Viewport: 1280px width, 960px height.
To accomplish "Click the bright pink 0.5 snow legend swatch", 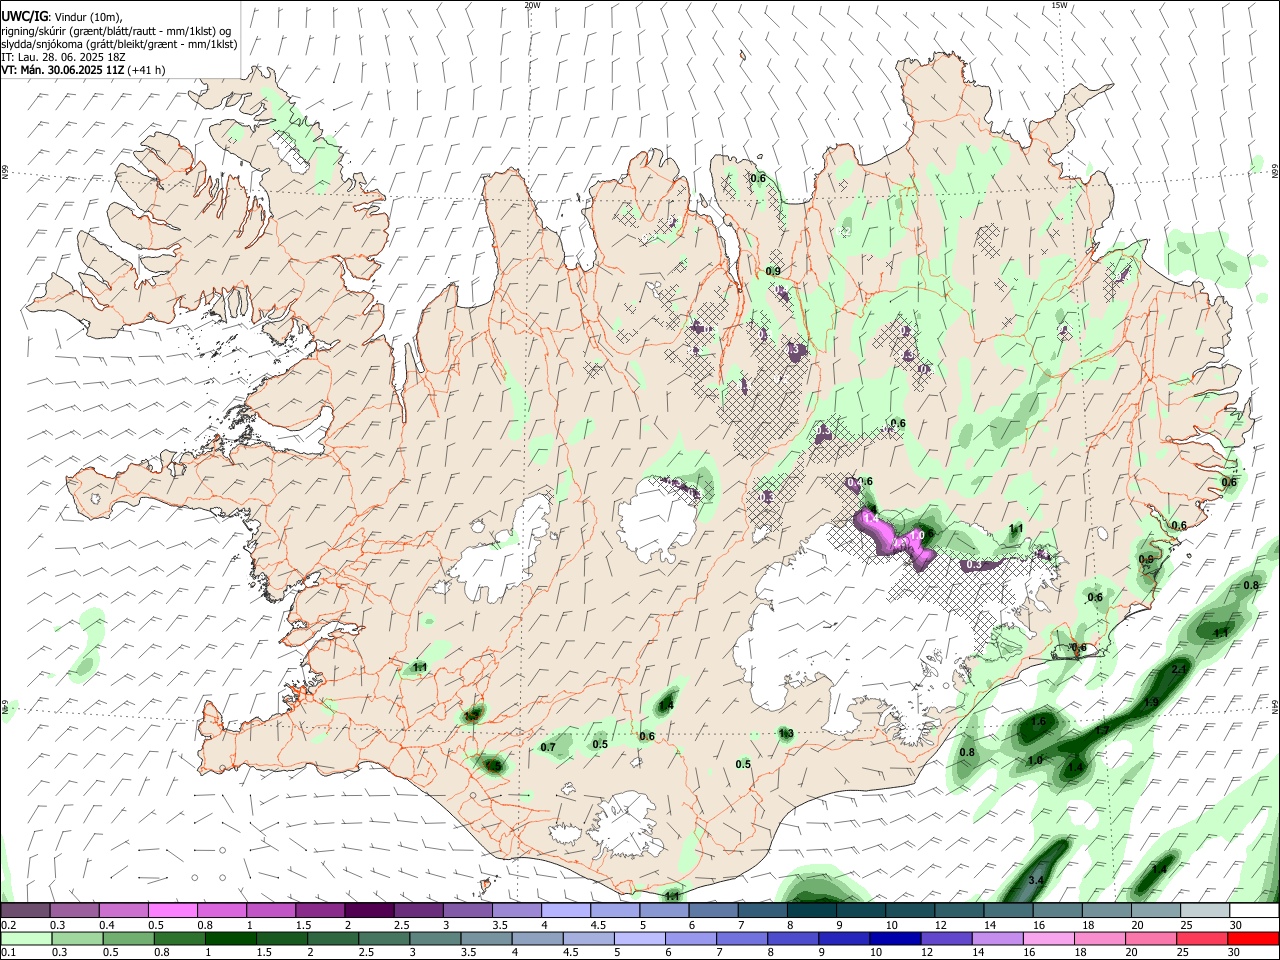I will pos(172,910).
